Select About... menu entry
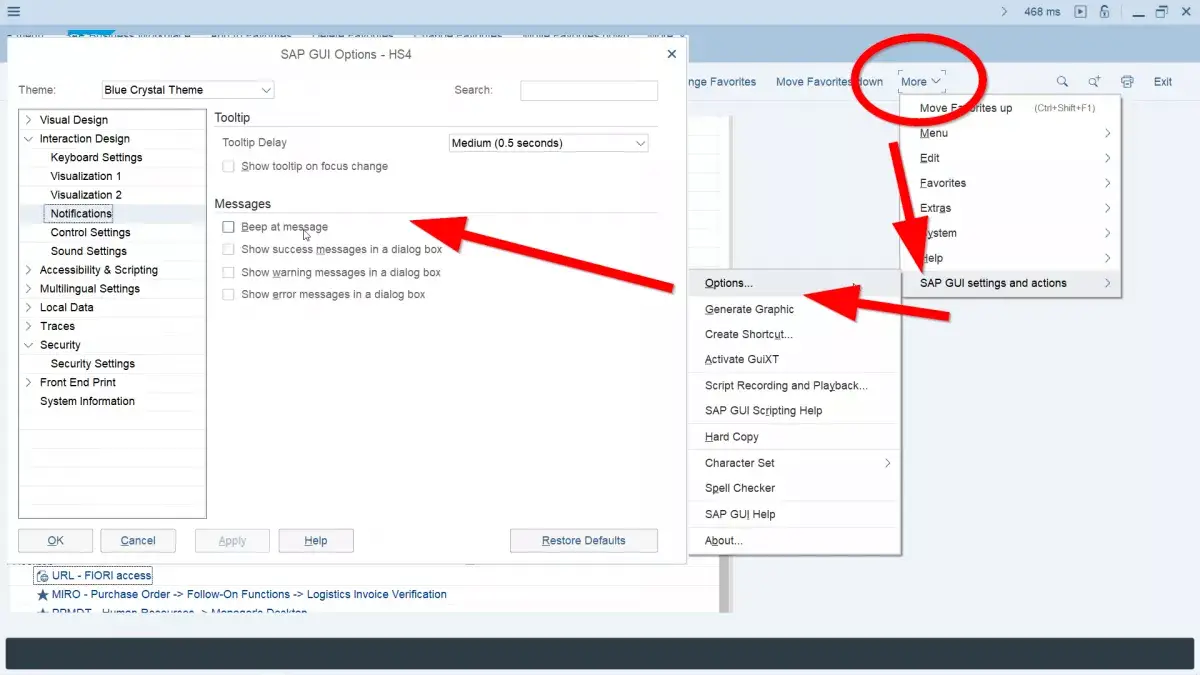 [795, 541]
